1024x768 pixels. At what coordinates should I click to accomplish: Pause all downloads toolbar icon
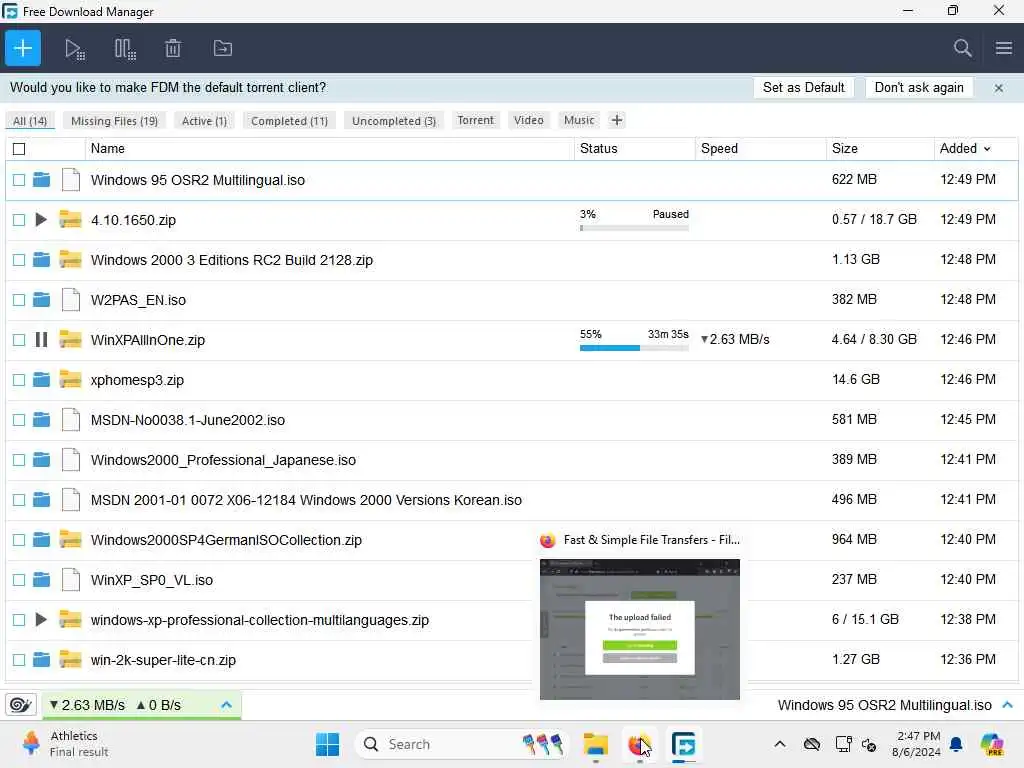click(125, 49)
